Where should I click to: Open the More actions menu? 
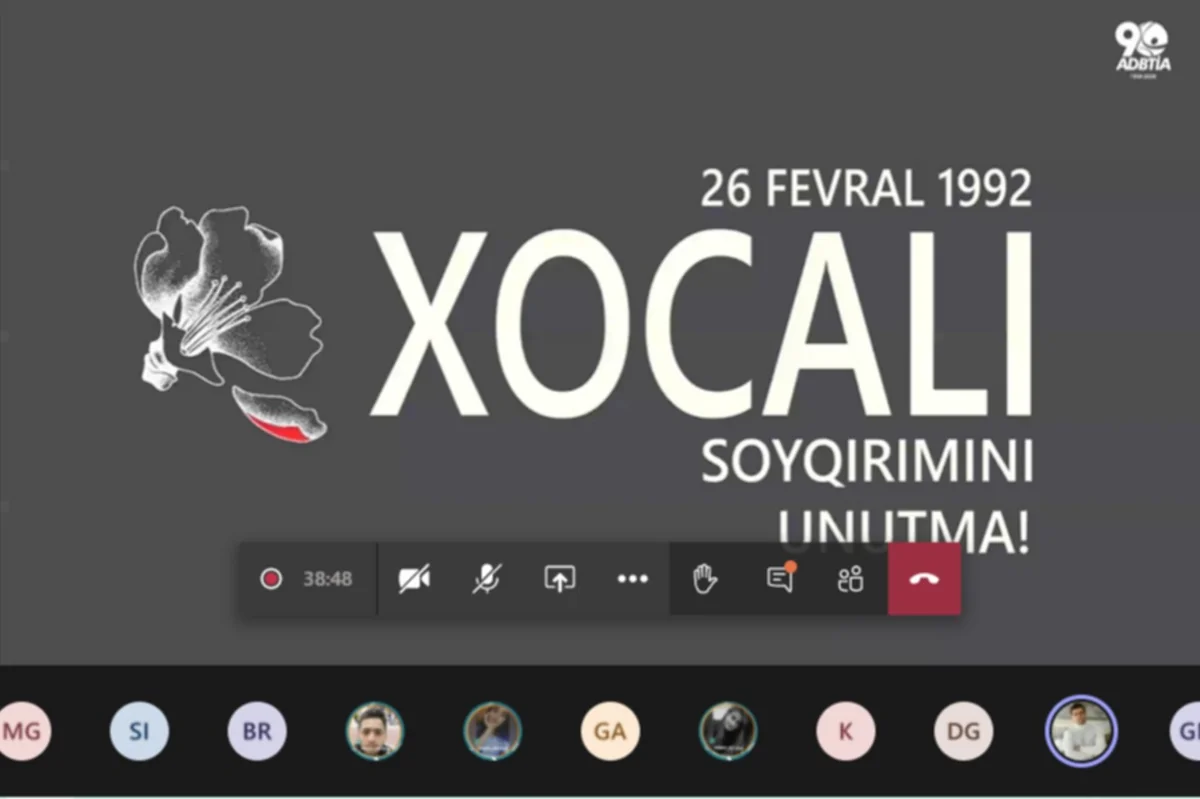[632, 578]
